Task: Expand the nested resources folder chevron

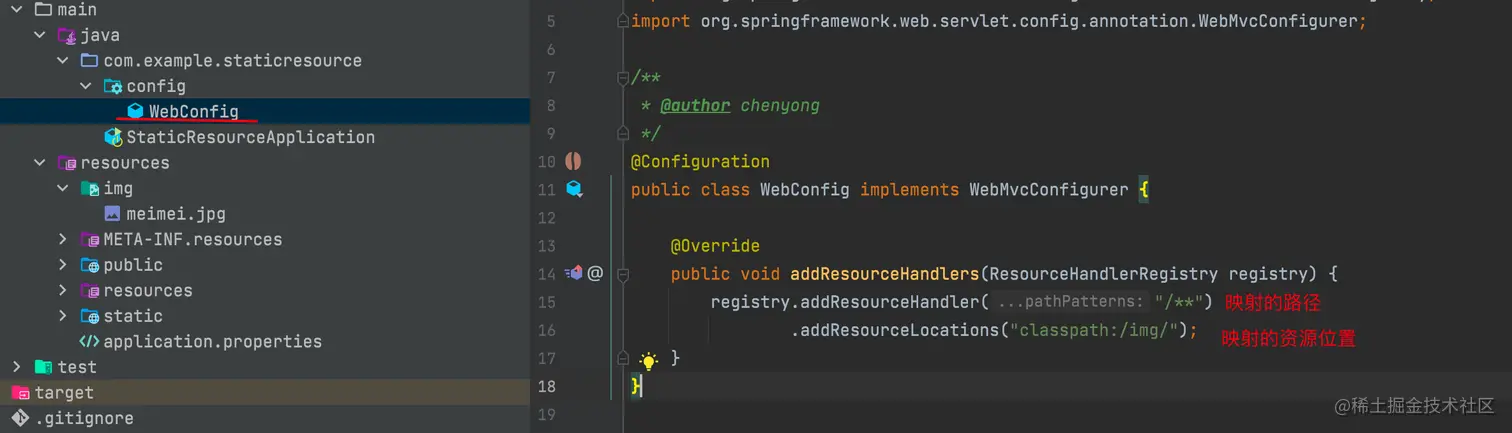Action: pyautogui.click(x=62, y=290)
